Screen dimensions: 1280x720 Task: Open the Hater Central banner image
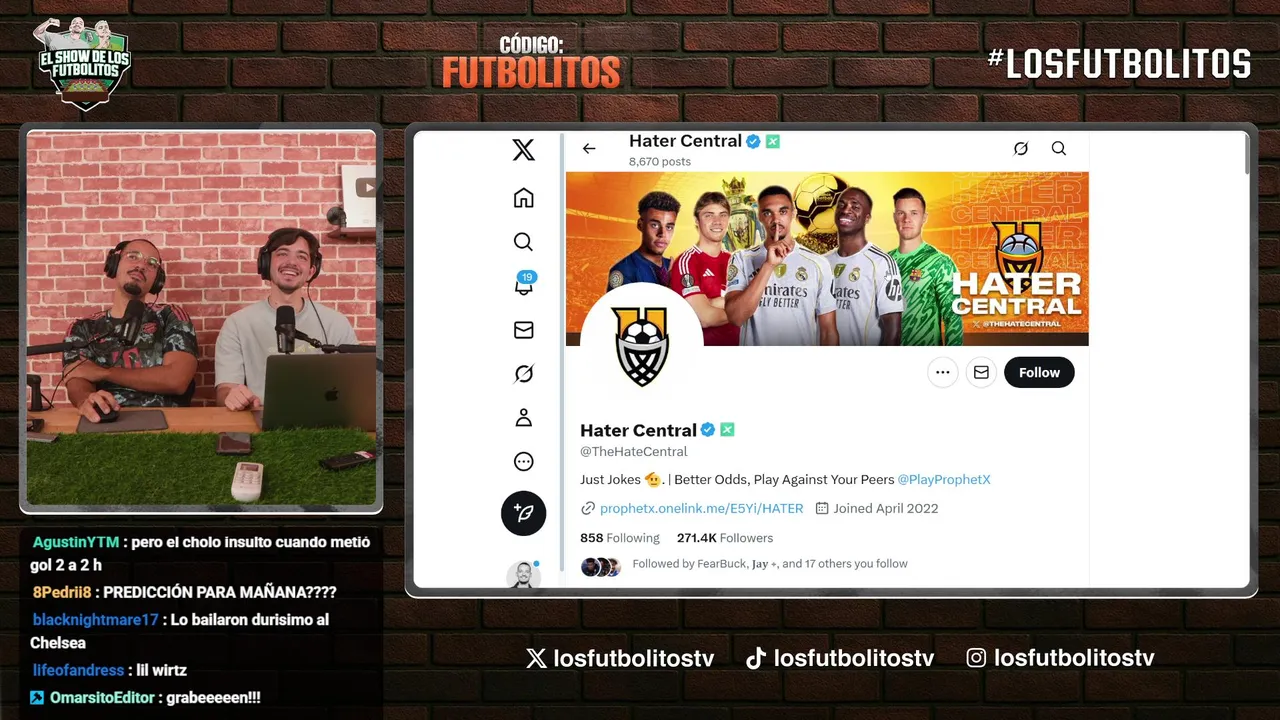(x=827, y=259)
